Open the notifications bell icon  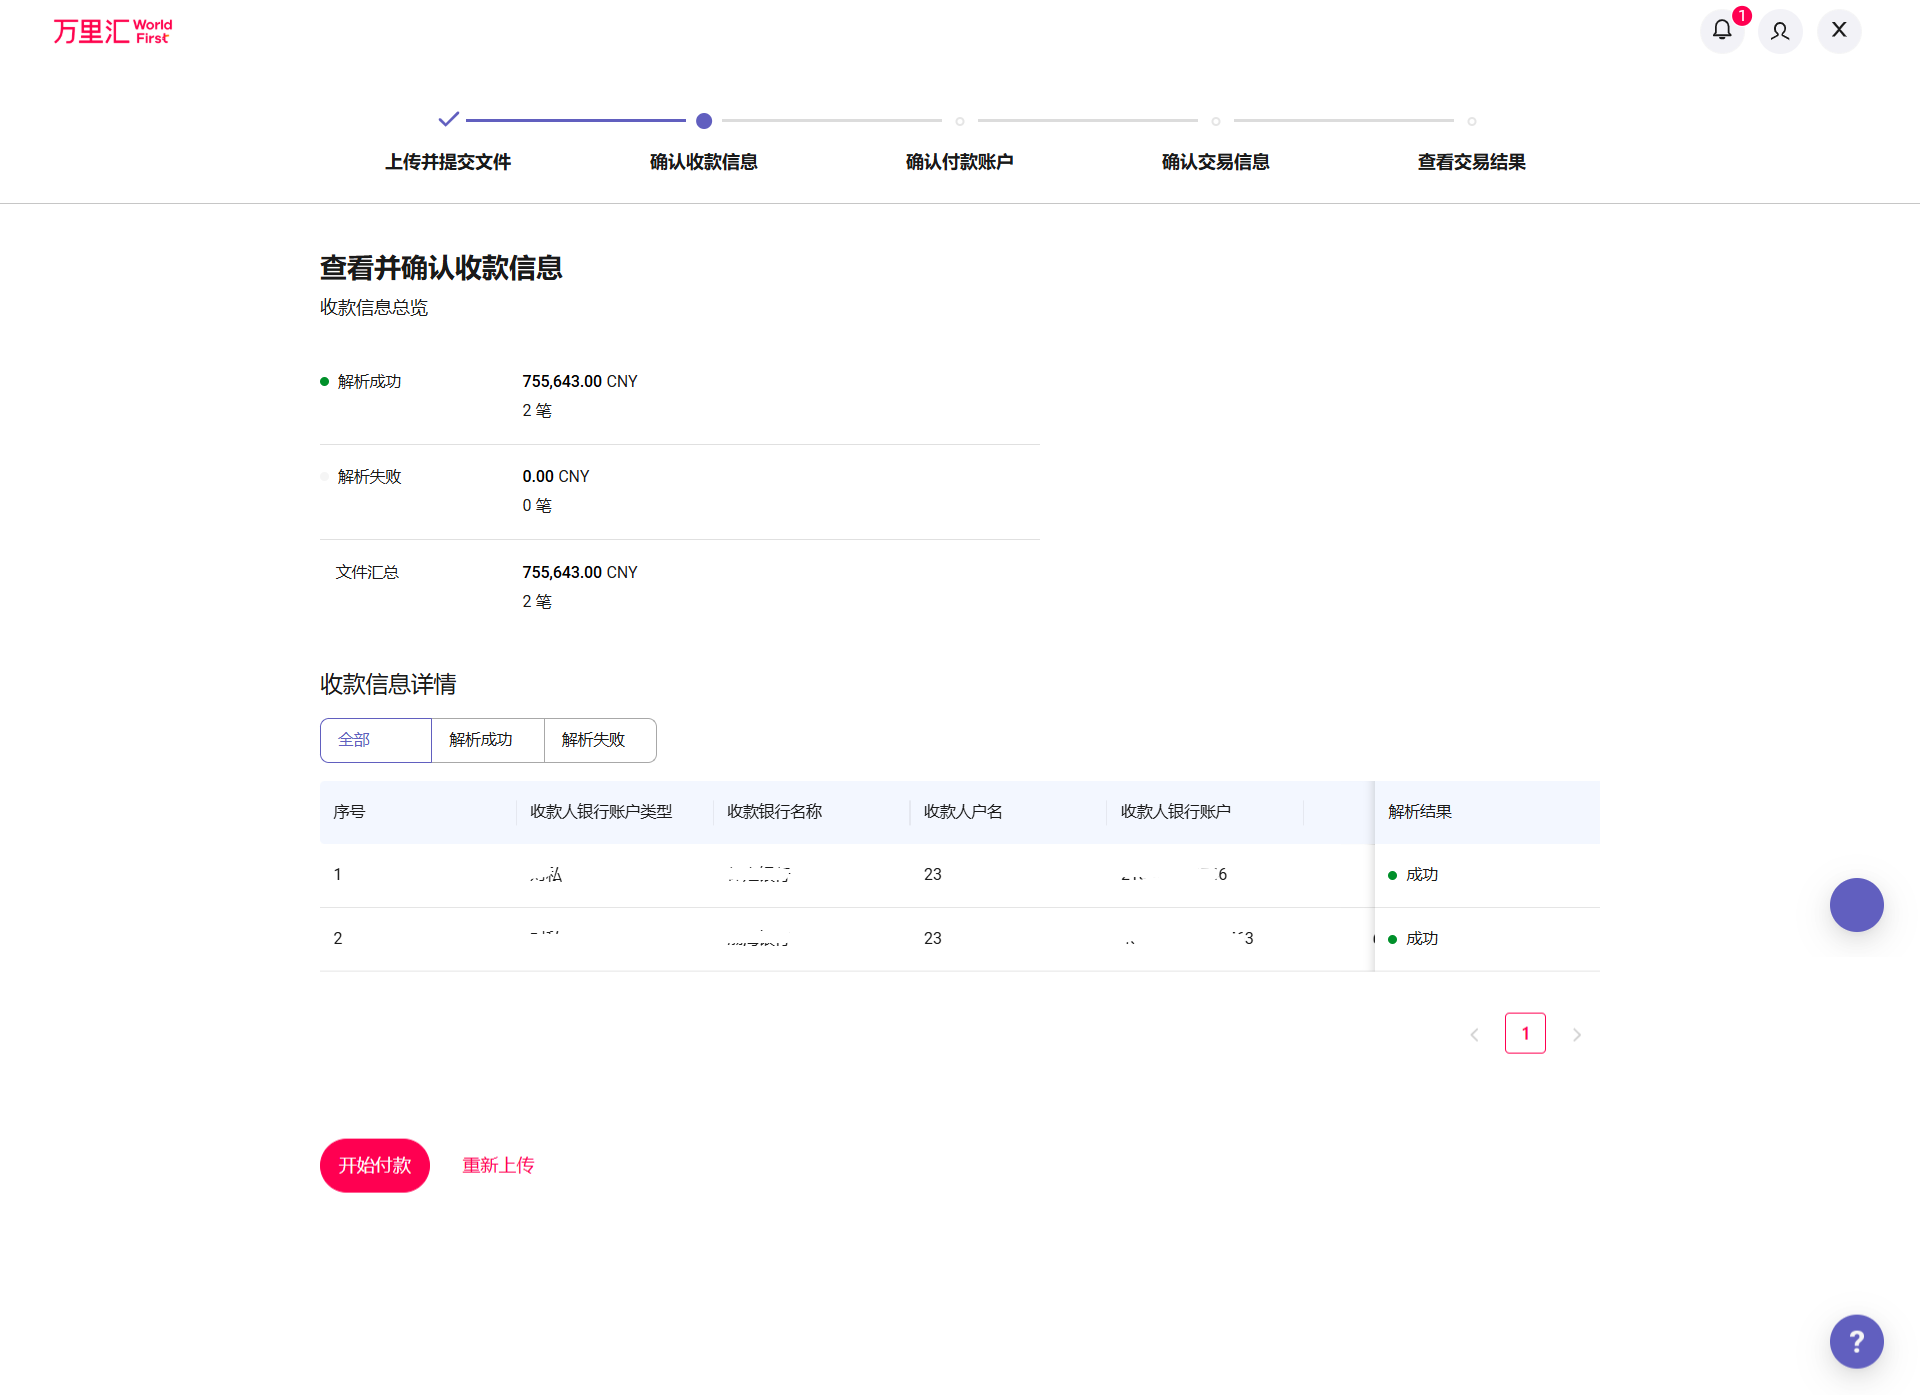(1721, 30)
